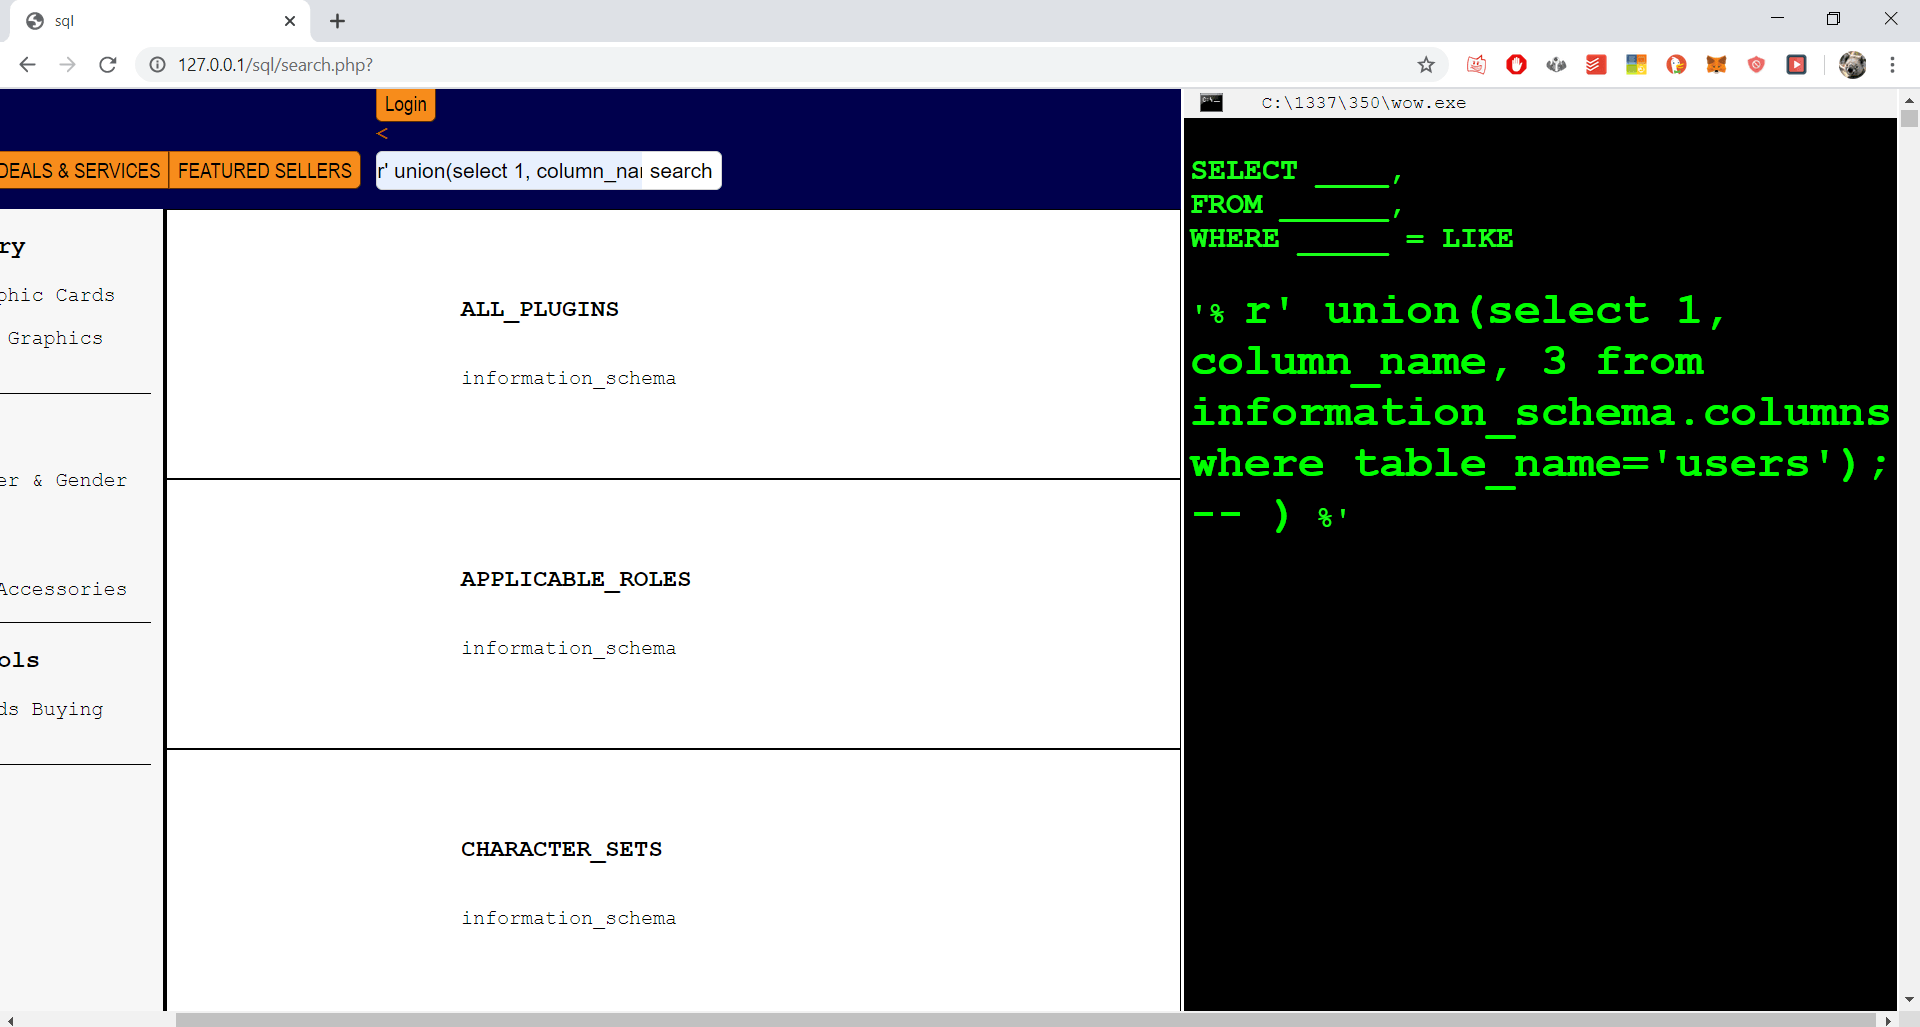Screen dimensions: 1920x1027
Task: Open the FEATURED SELLERS menu item
Action: tap(264, 170)
